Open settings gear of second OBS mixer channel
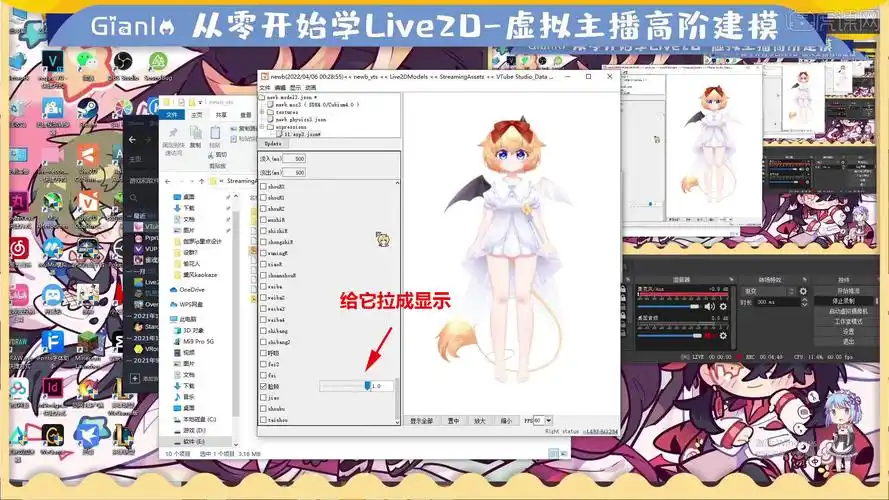The image size is (889, 500). pyautogui.click(x=723, y=336)
